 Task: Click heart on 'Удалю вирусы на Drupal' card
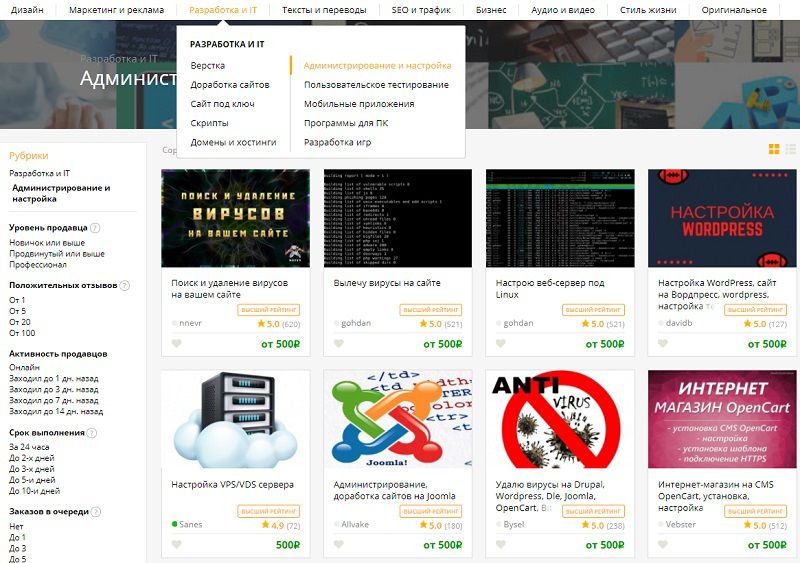point(501,545)
